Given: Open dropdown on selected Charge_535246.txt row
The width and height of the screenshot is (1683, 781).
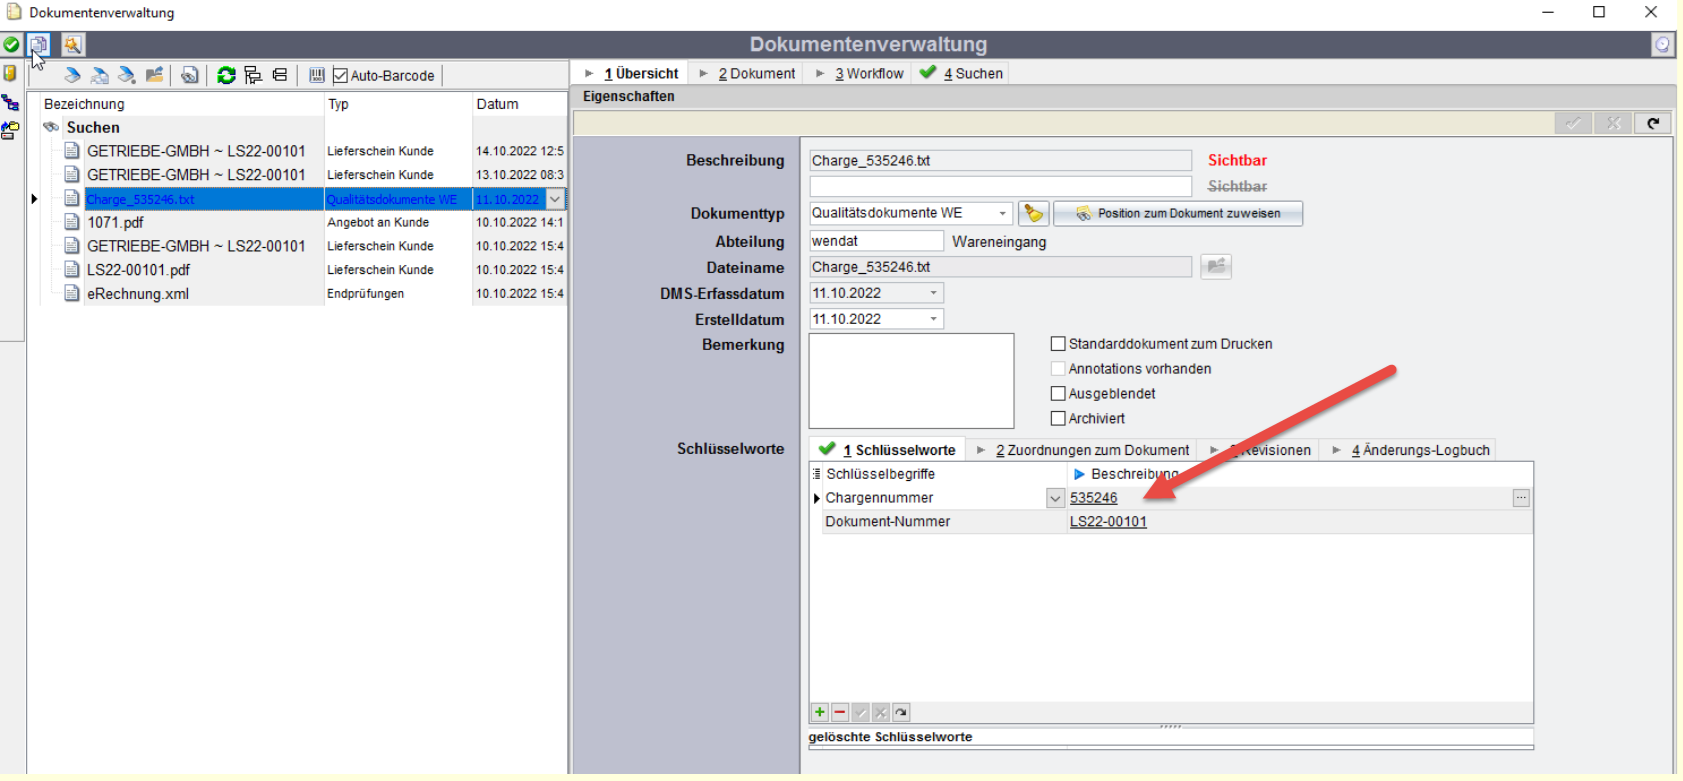Looking at the screenshot, I should (x=556, y=199).
